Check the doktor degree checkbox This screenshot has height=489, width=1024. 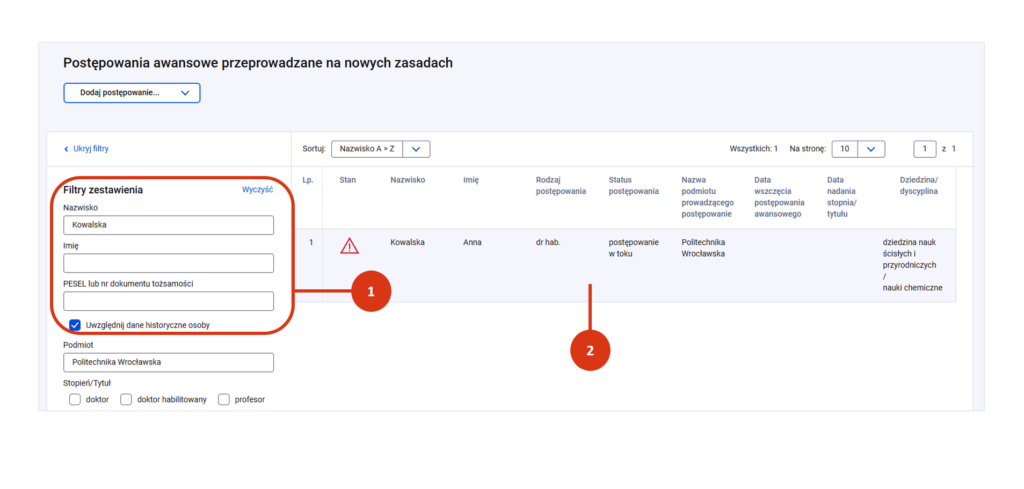[75, 399]
